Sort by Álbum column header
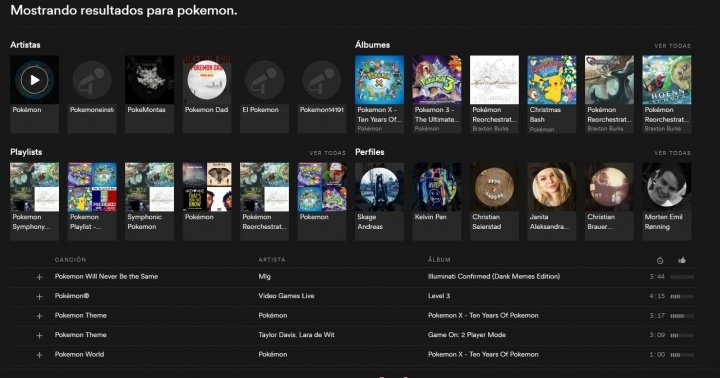 [439, 260]
